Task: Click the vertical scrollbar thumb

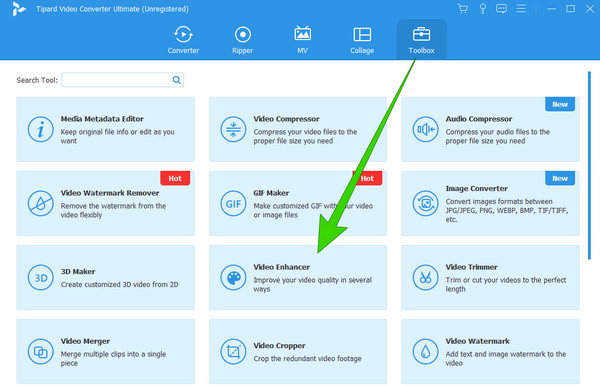Action: pyautogui.click(x=589, y=165)
